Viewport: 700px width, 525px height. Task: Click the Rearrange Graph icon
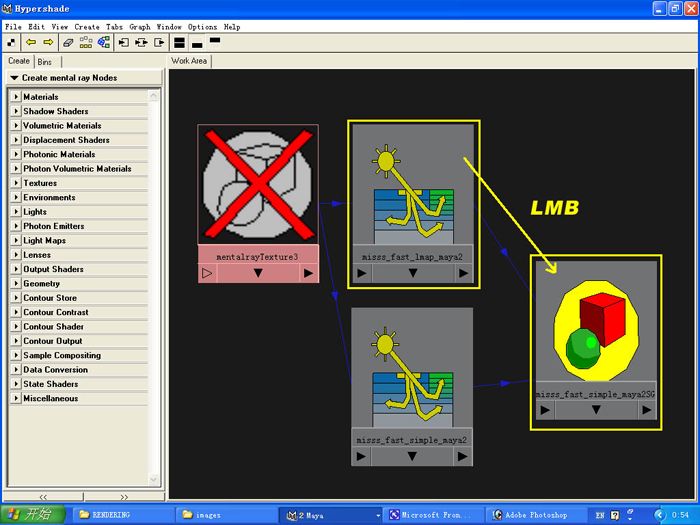point(86,43)
